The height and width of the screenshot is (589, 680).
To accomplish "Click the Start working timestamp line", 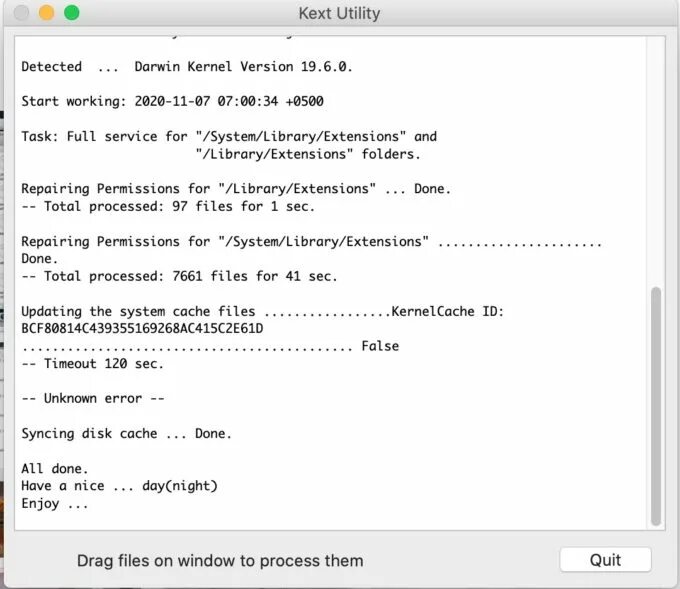I will (x=172, y=102).
